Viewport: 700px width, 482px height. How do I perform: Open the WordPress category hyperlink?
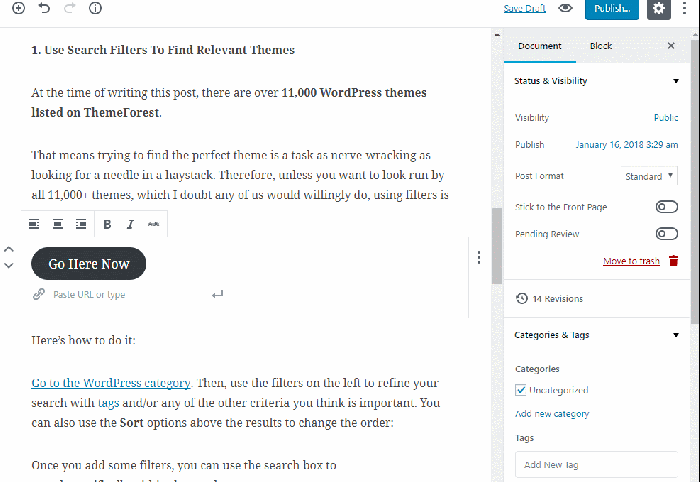pos(111,382)
